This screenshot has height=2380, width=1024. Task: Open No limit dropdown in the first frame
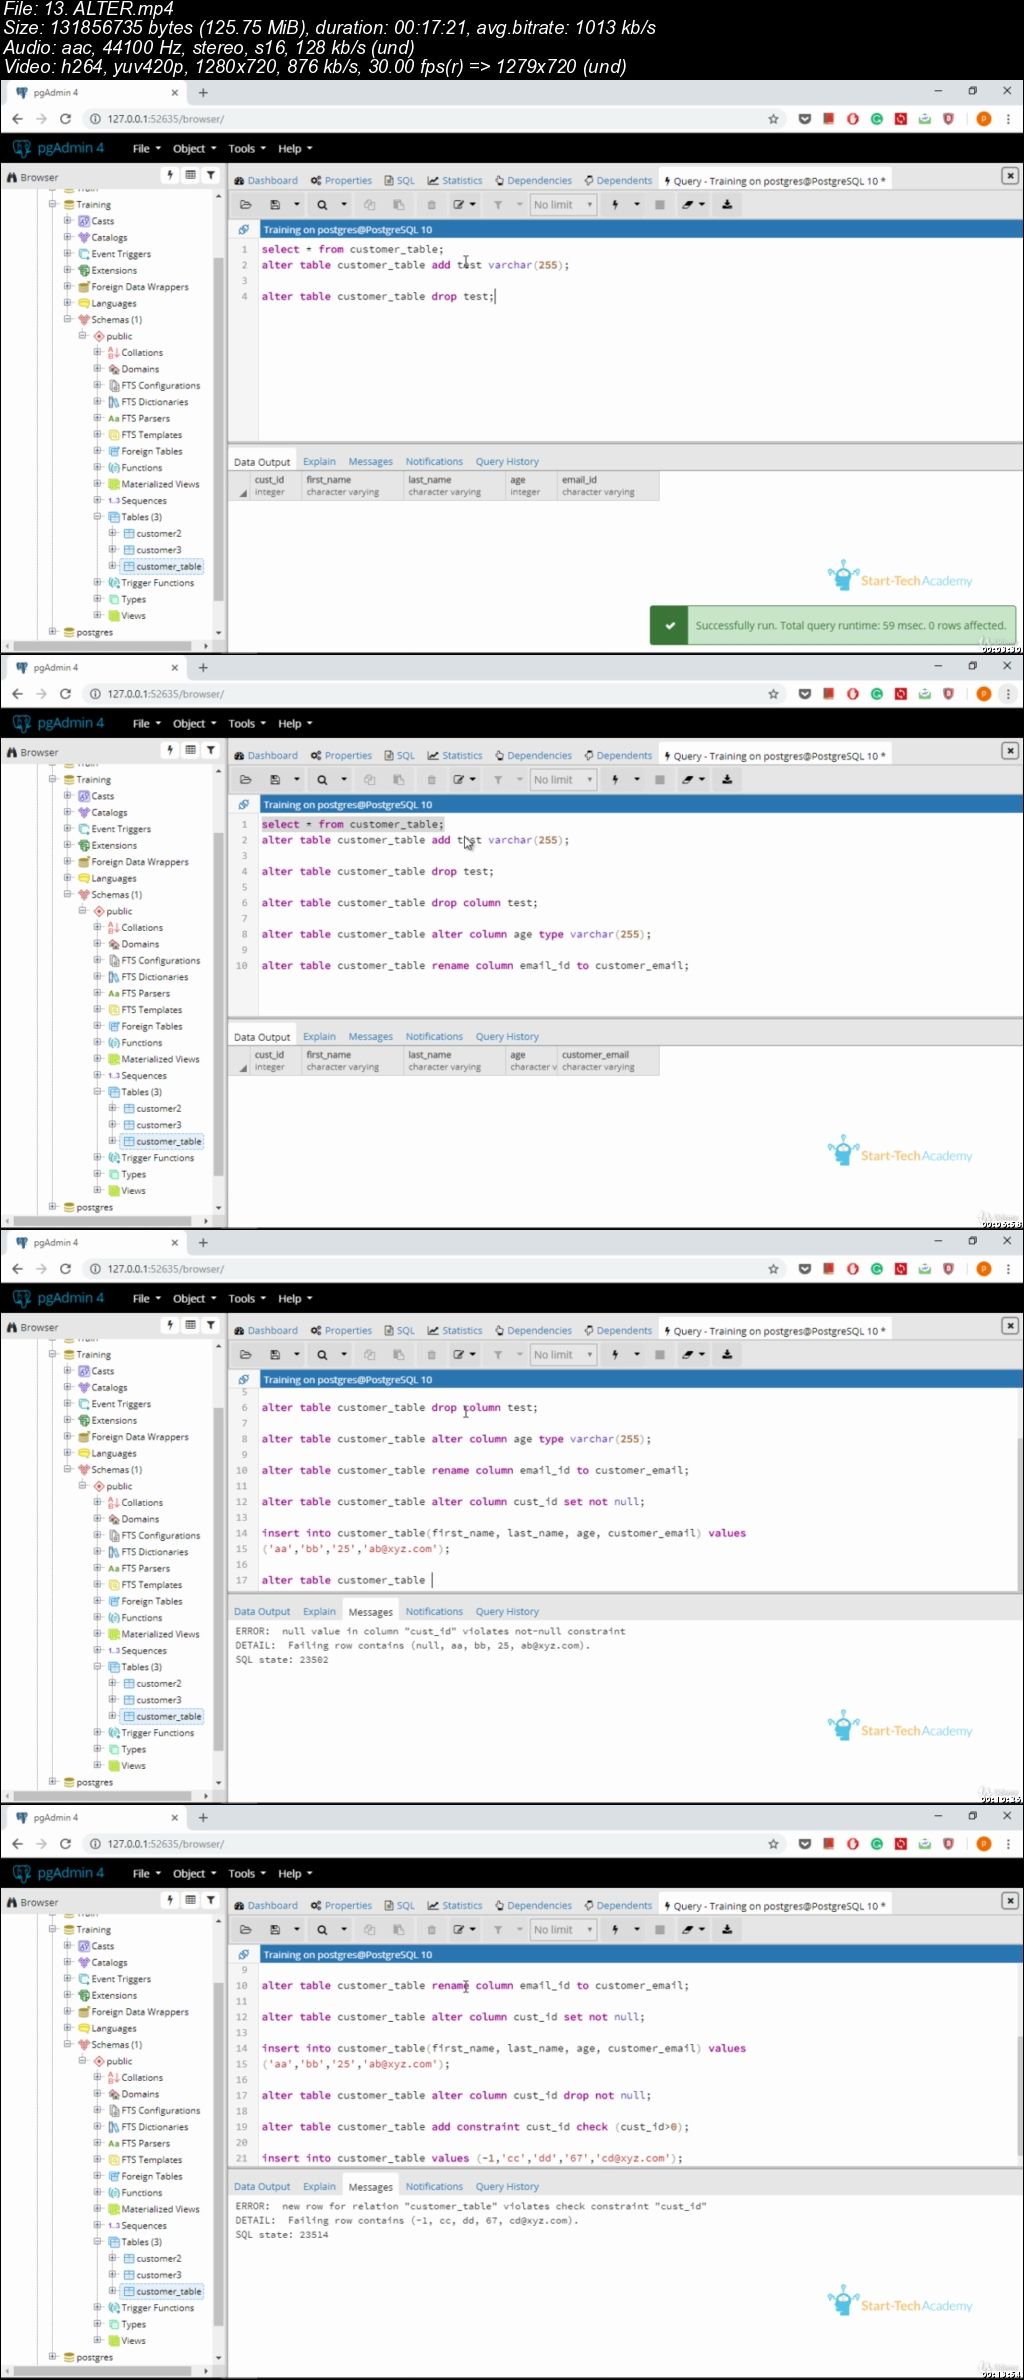pyautogui.click(x=563, y=205)
